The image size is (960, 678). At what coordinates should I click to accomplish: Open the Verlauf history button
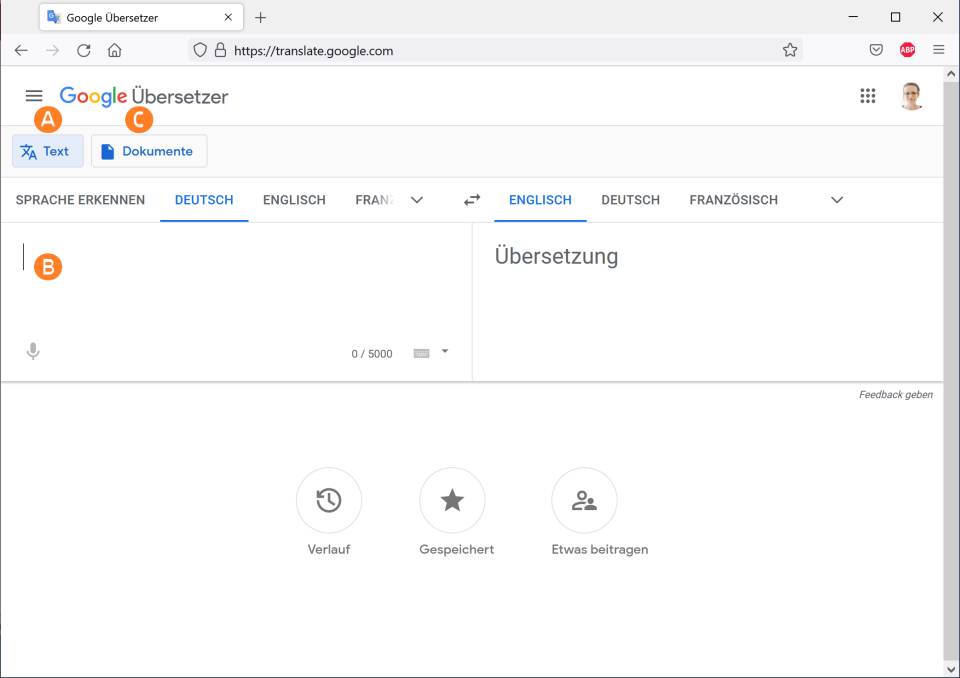329,500
